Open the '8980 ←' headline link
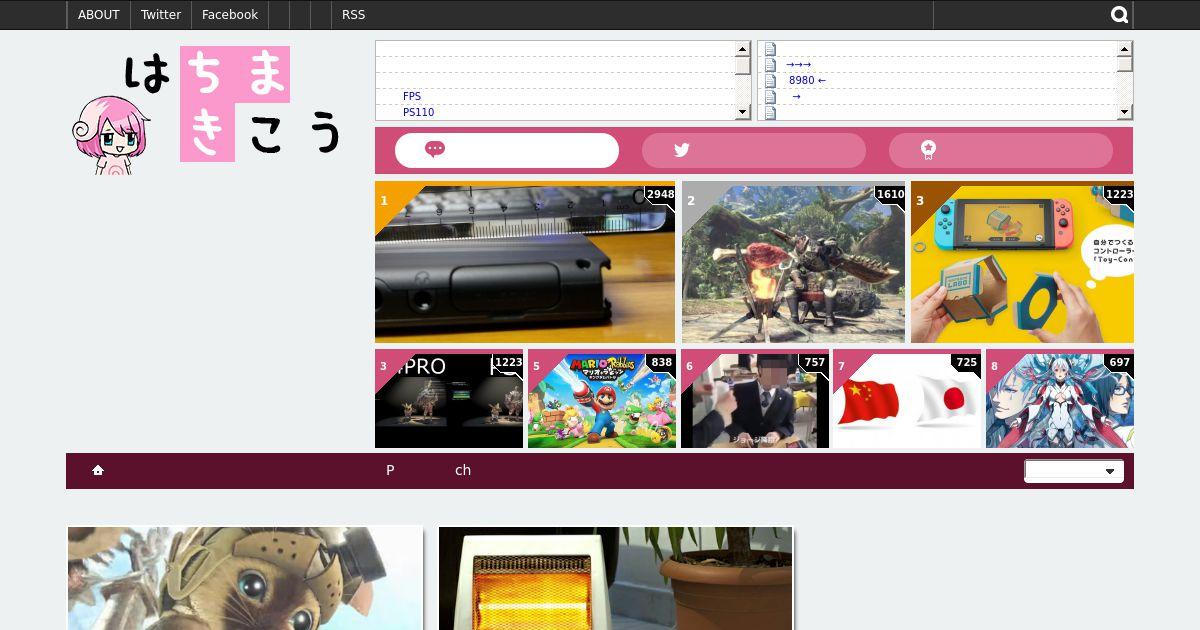This screenshot has width=1200, height=630. pyautogui.click(x=807, y=80)
